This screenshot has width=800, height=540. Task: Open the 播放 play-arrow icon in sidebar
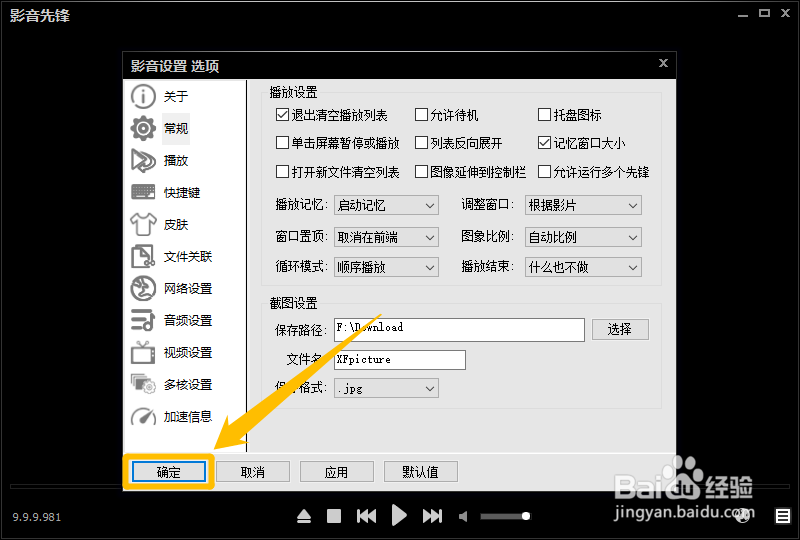(x=143, y=160)
